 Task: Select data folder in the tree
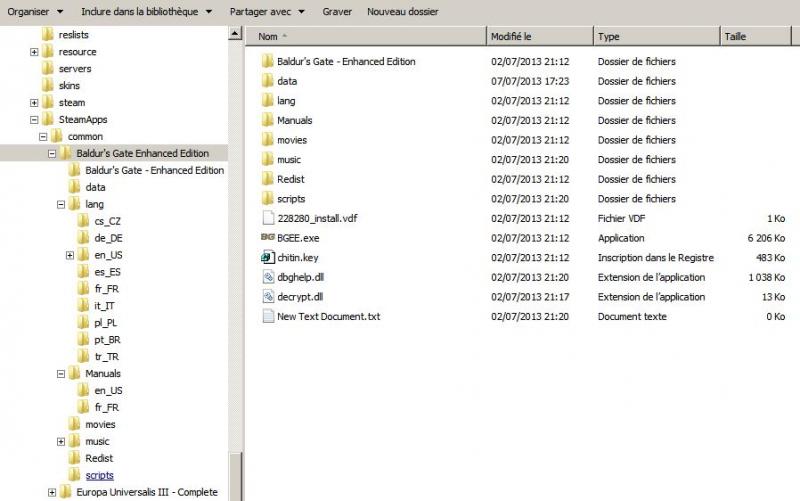pyautogui.click(x=95, y=187)
